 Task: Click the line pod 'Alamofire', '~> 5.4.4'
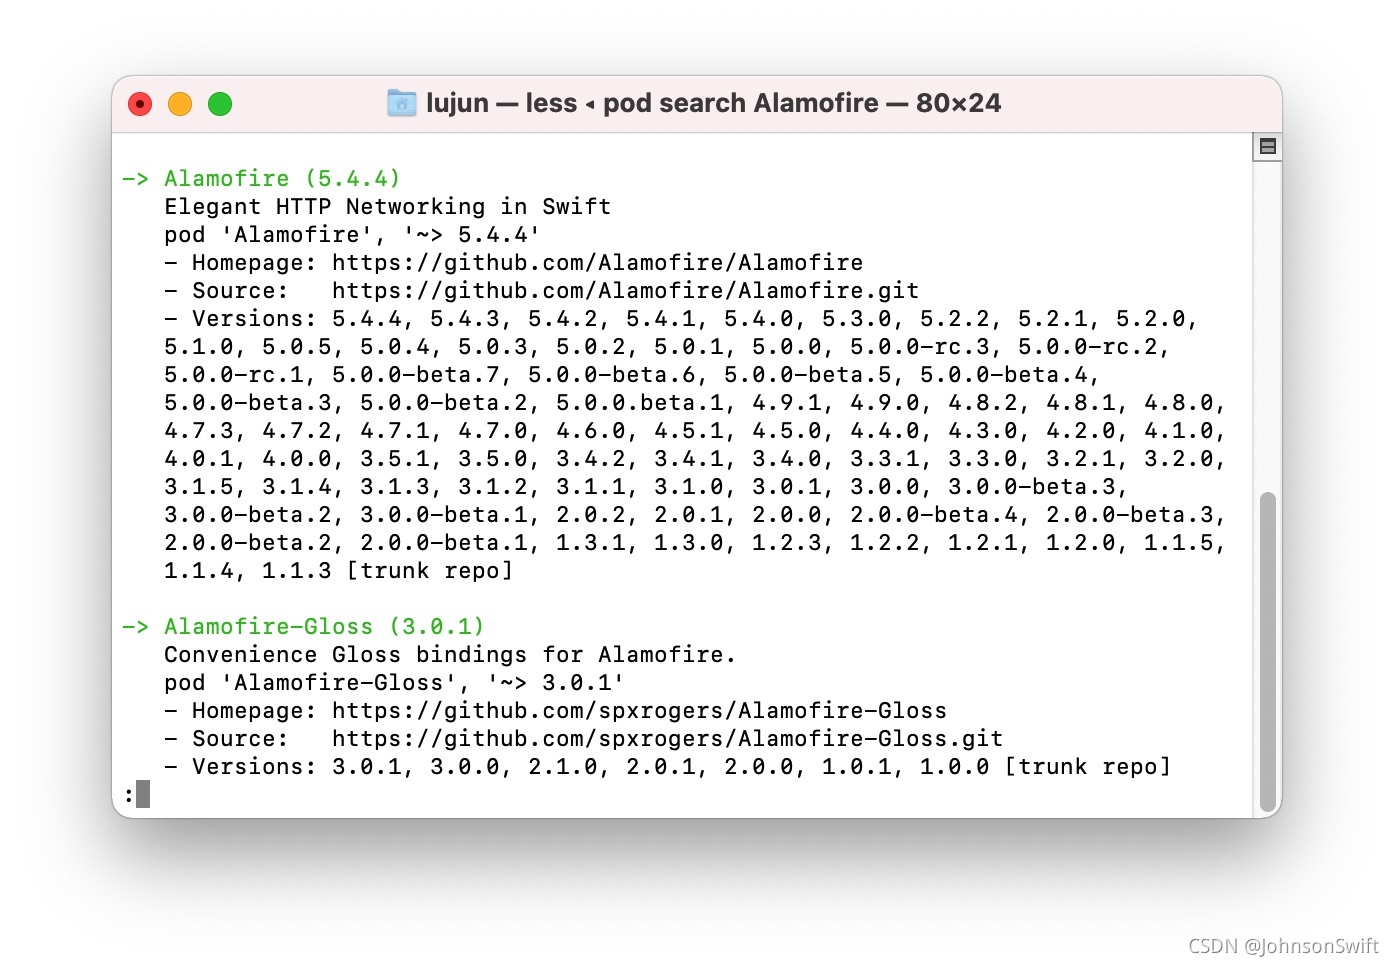click(x=352, y=235)
